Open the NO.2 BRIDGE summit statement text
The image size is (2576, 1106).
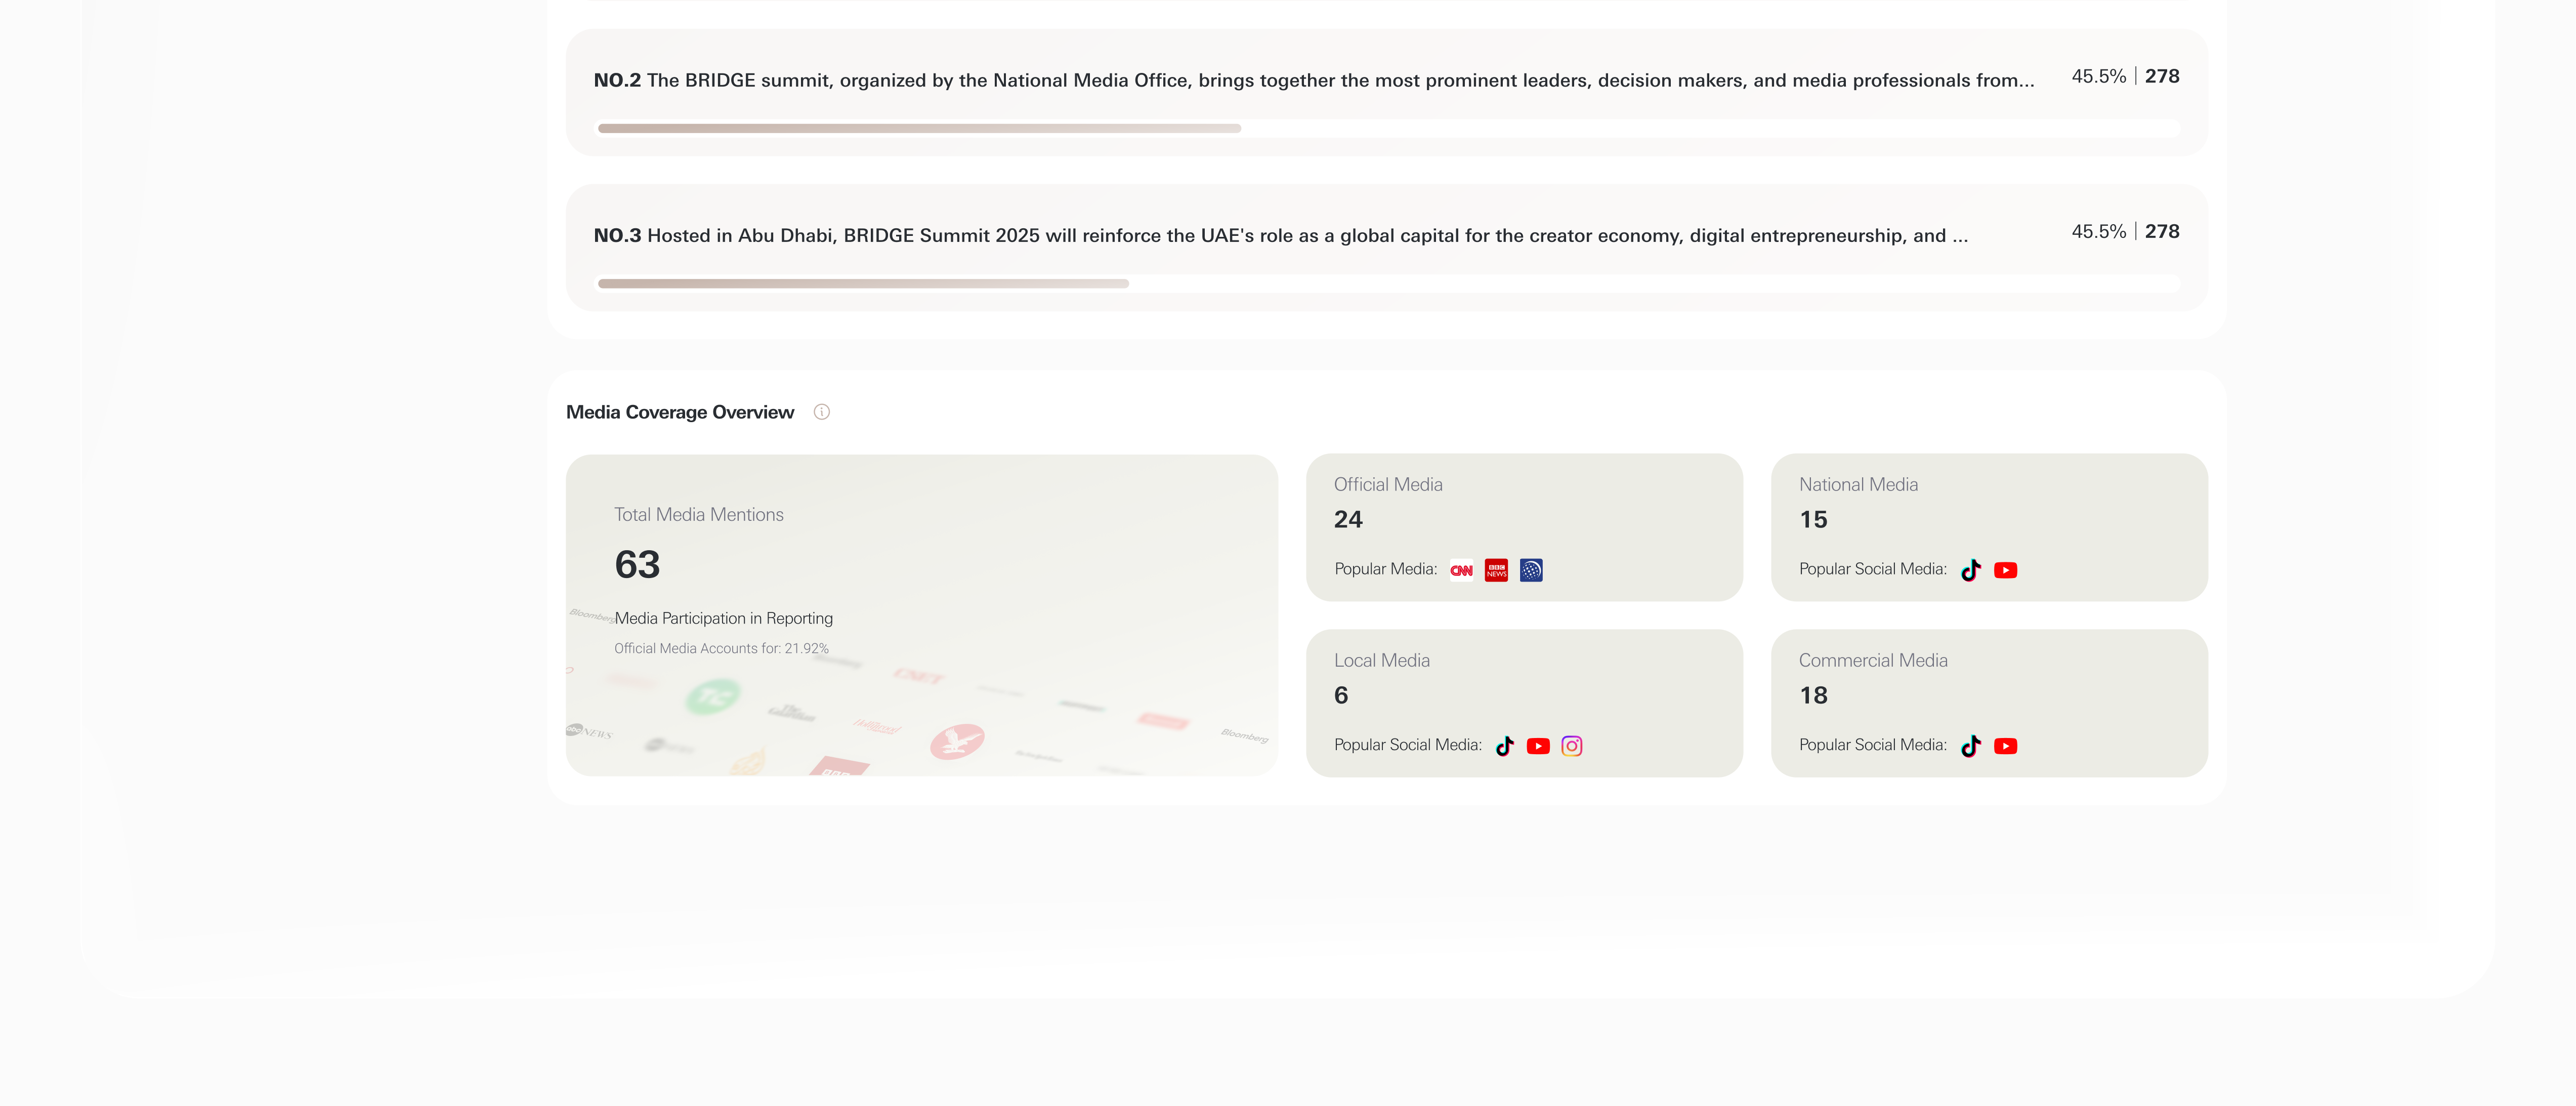(x=1314, y=80)
